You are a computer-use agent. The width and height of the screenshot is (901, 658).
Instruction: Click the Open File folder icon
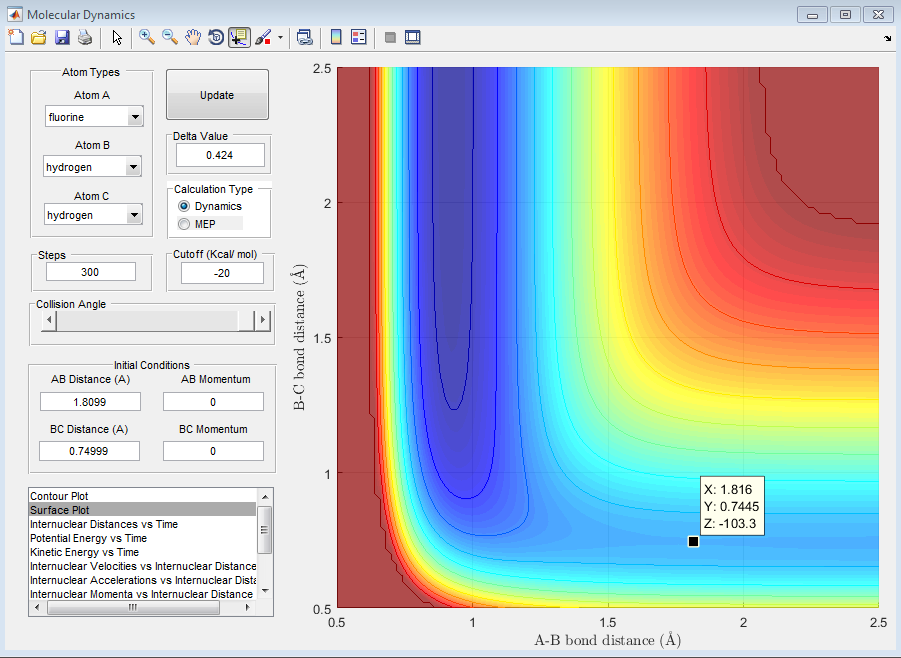[38, 37]
